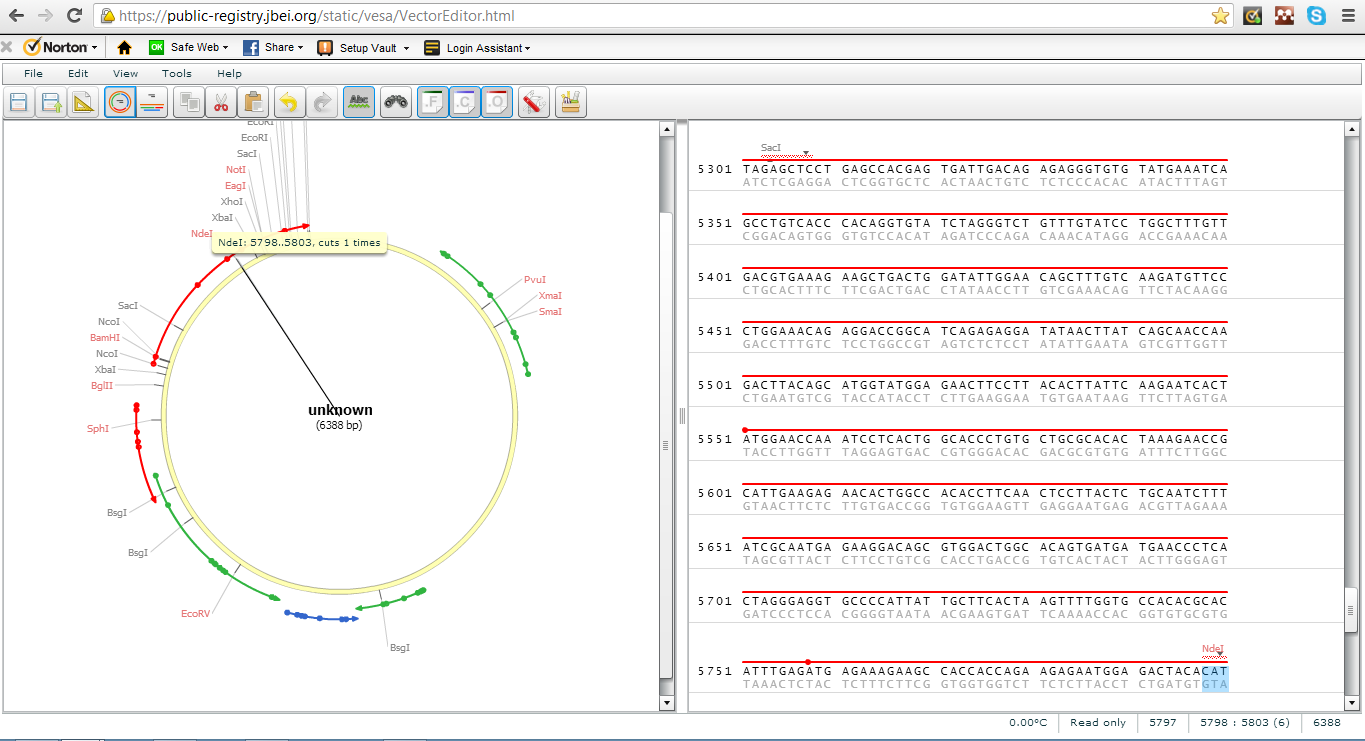This screenshot has width=1365, height=741.
Task: Open the File menu
Action: click(33, 73)
